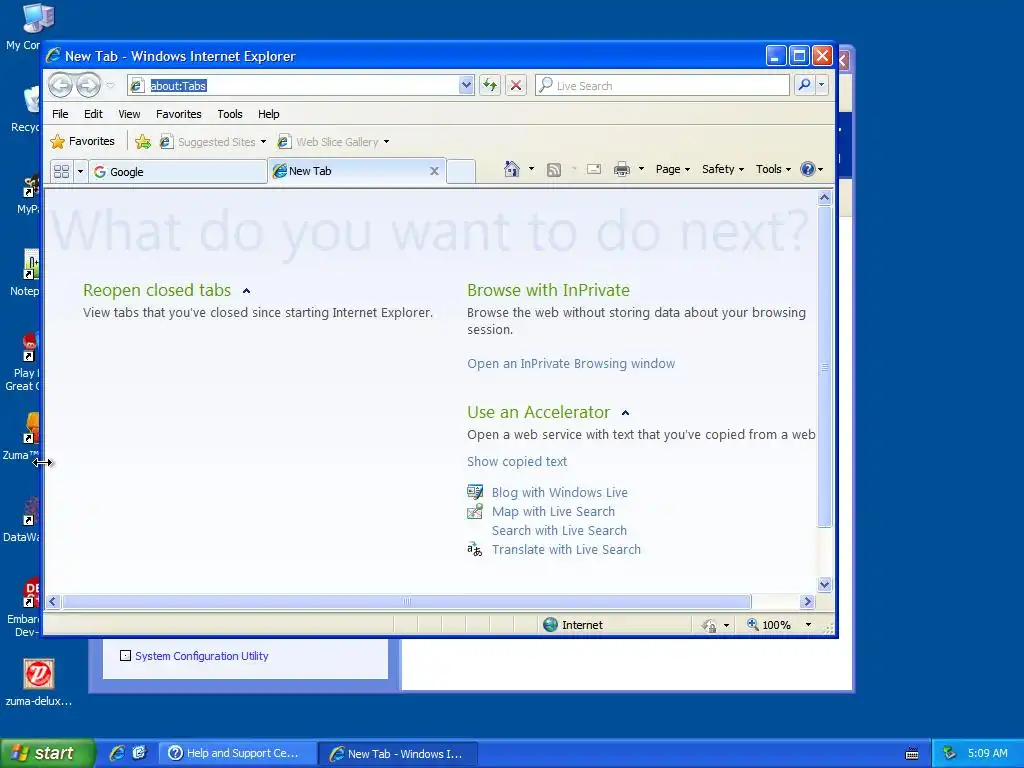Open the View menu

(x=129, y=114)
